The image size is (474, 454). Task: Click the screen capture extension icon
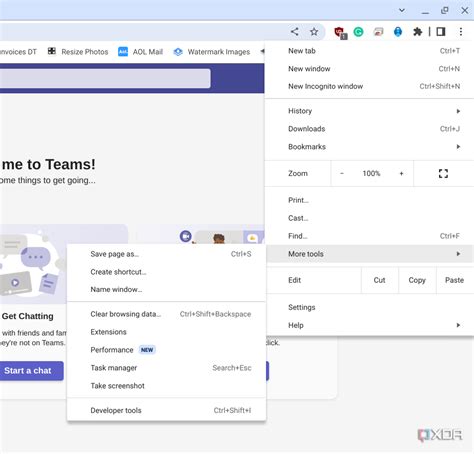(x=378, y=32)
